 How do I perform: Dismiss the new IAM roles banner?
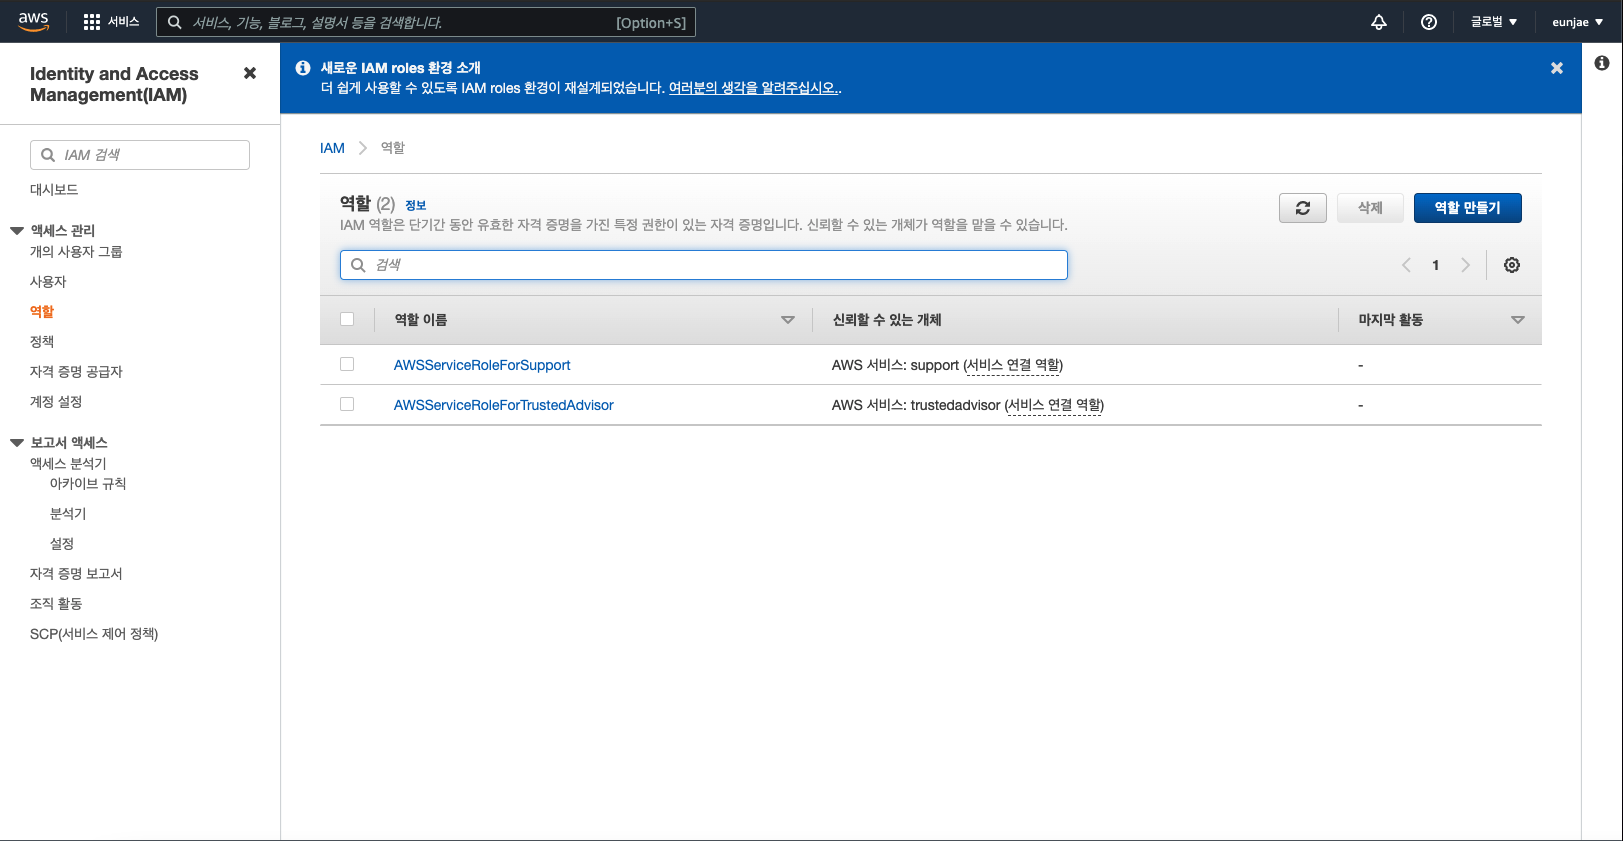click(x=1557, y=68)
